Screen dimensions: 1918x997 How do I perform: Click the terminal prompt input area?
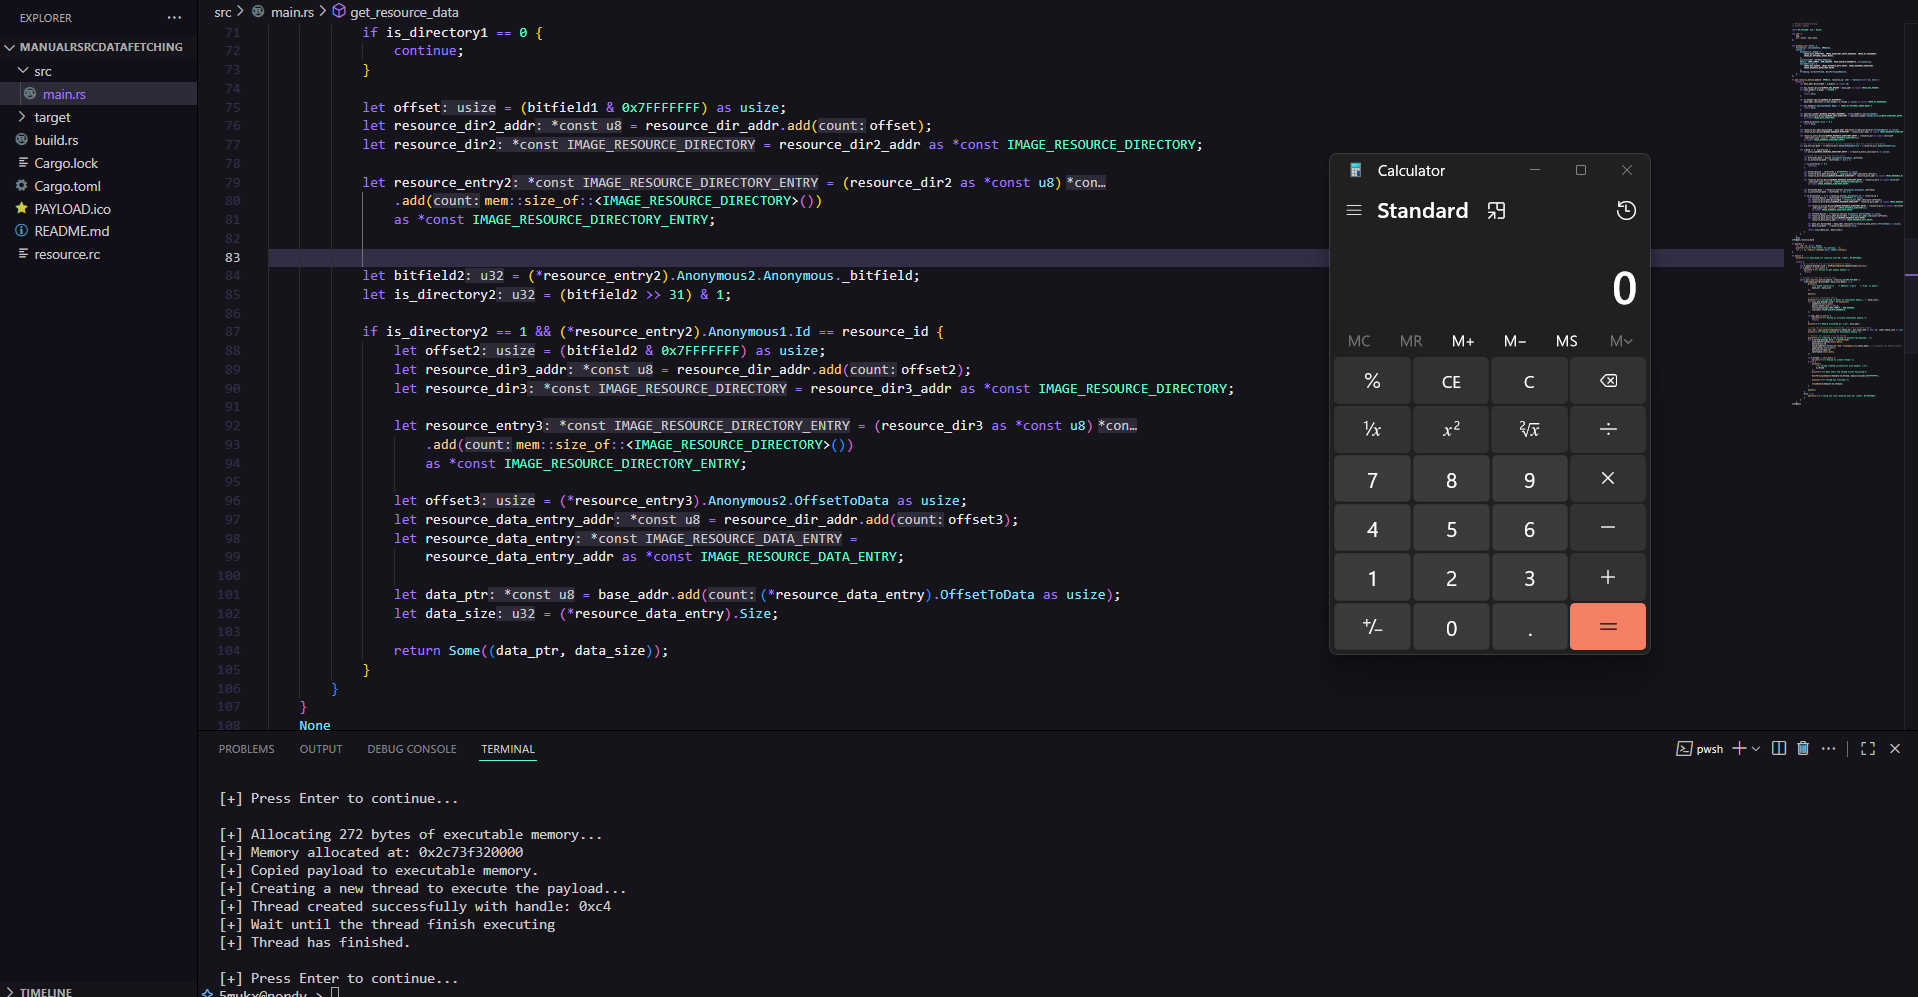[335, 992]
